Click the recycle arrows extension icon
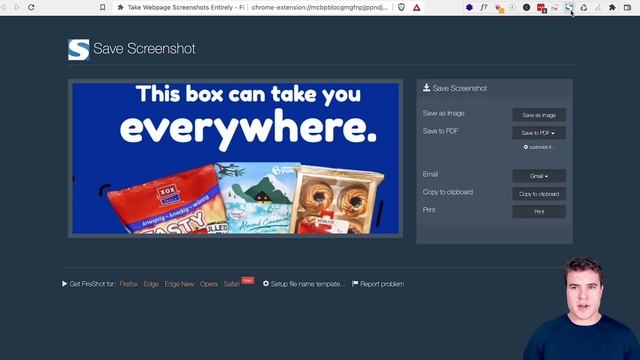This screenshot has width=640, height=360. (584, 7)
